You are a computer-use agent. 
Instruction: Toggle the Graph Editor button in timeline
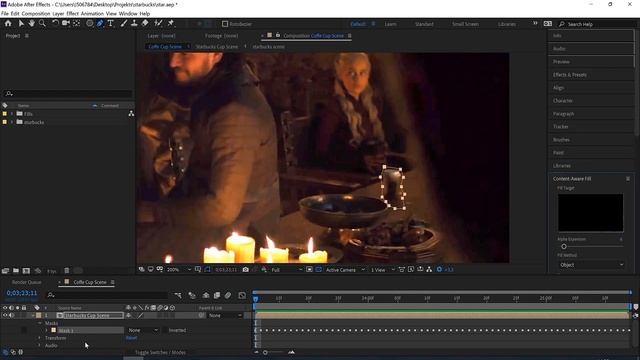pyautogui.click(x=242, y=295)
